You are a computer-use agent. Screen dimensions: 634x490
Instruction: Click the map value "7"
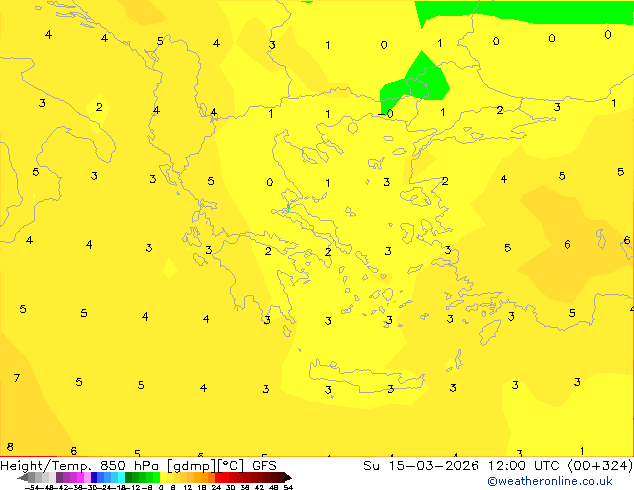coord(17,378)
